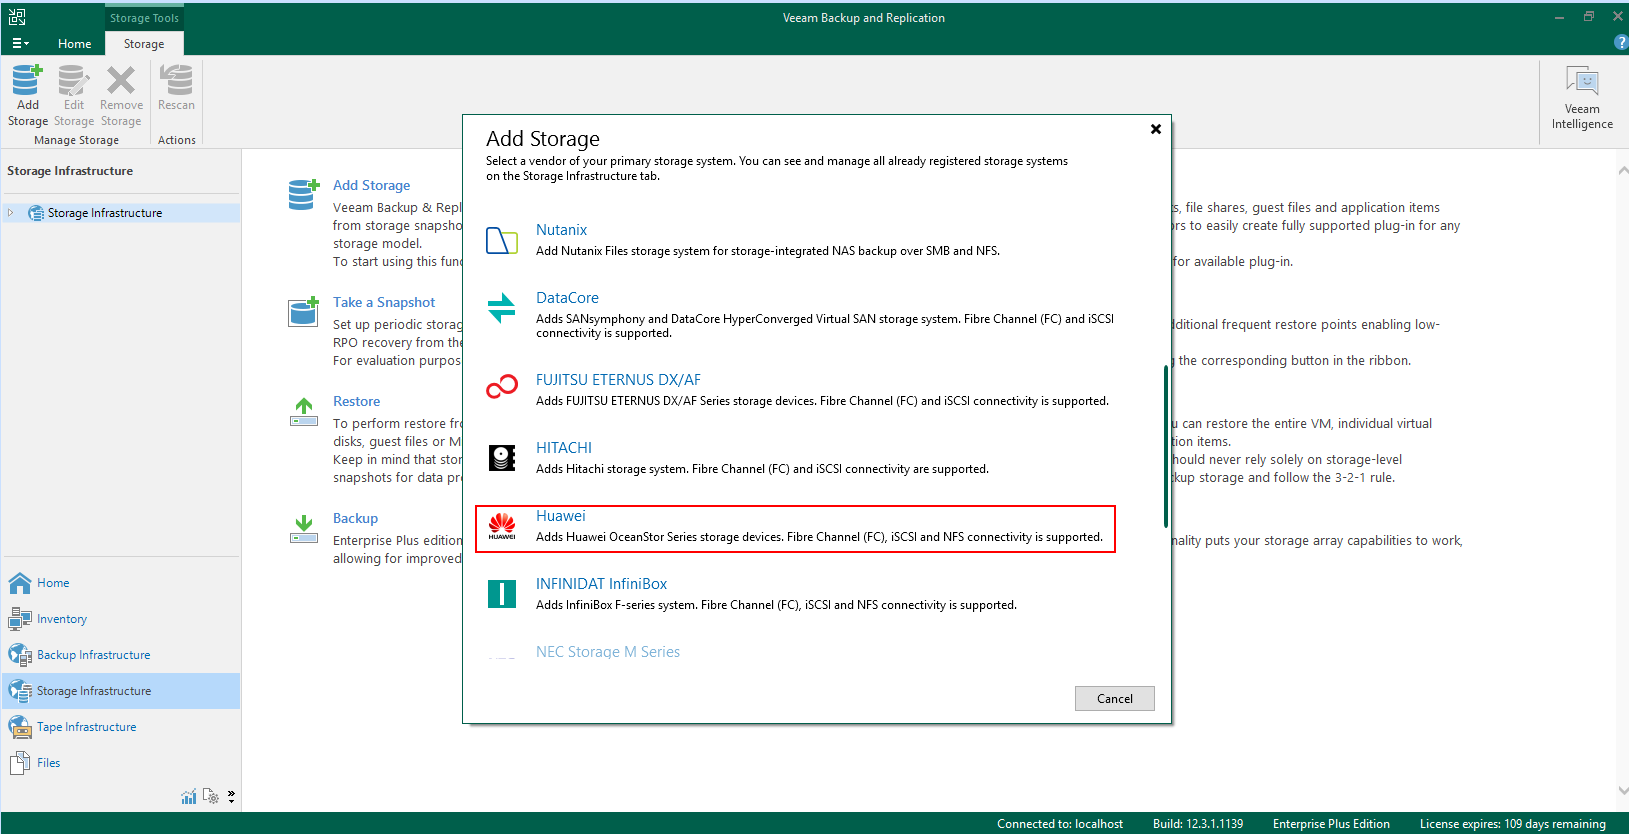Switch to the Home ribbon tab
This screenshot has height=834, width=1629.
coord(74,44)
